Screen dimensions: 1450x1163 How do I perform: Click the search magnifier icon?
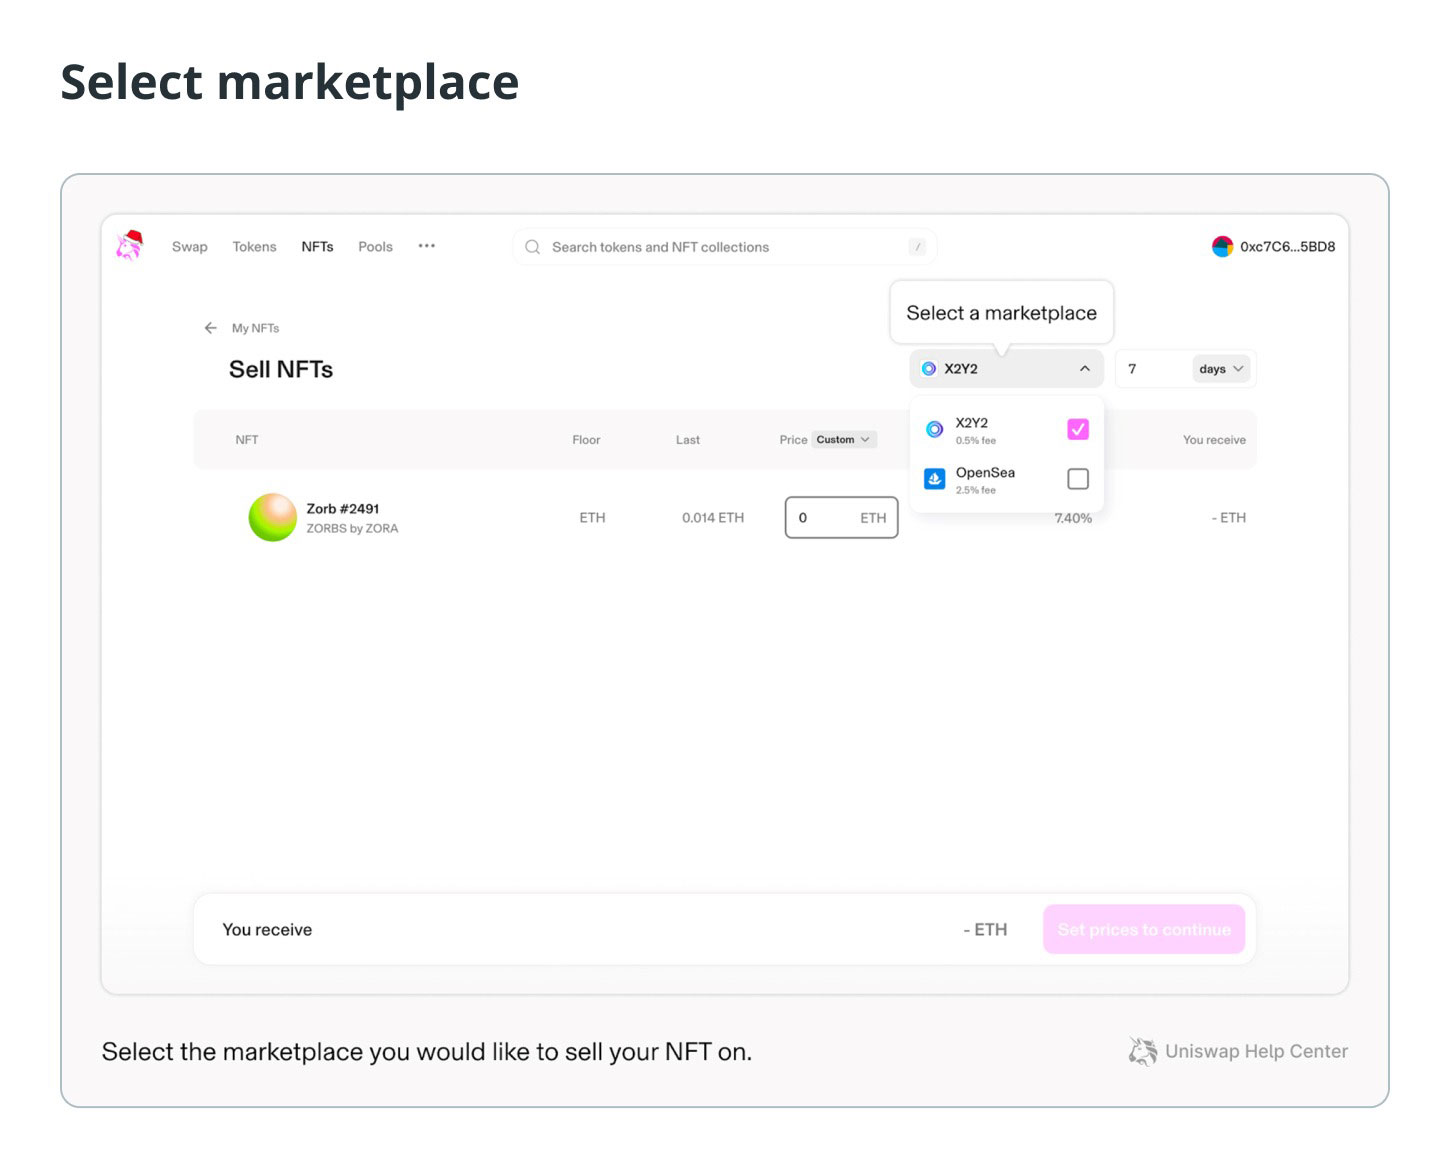(533, 247)
